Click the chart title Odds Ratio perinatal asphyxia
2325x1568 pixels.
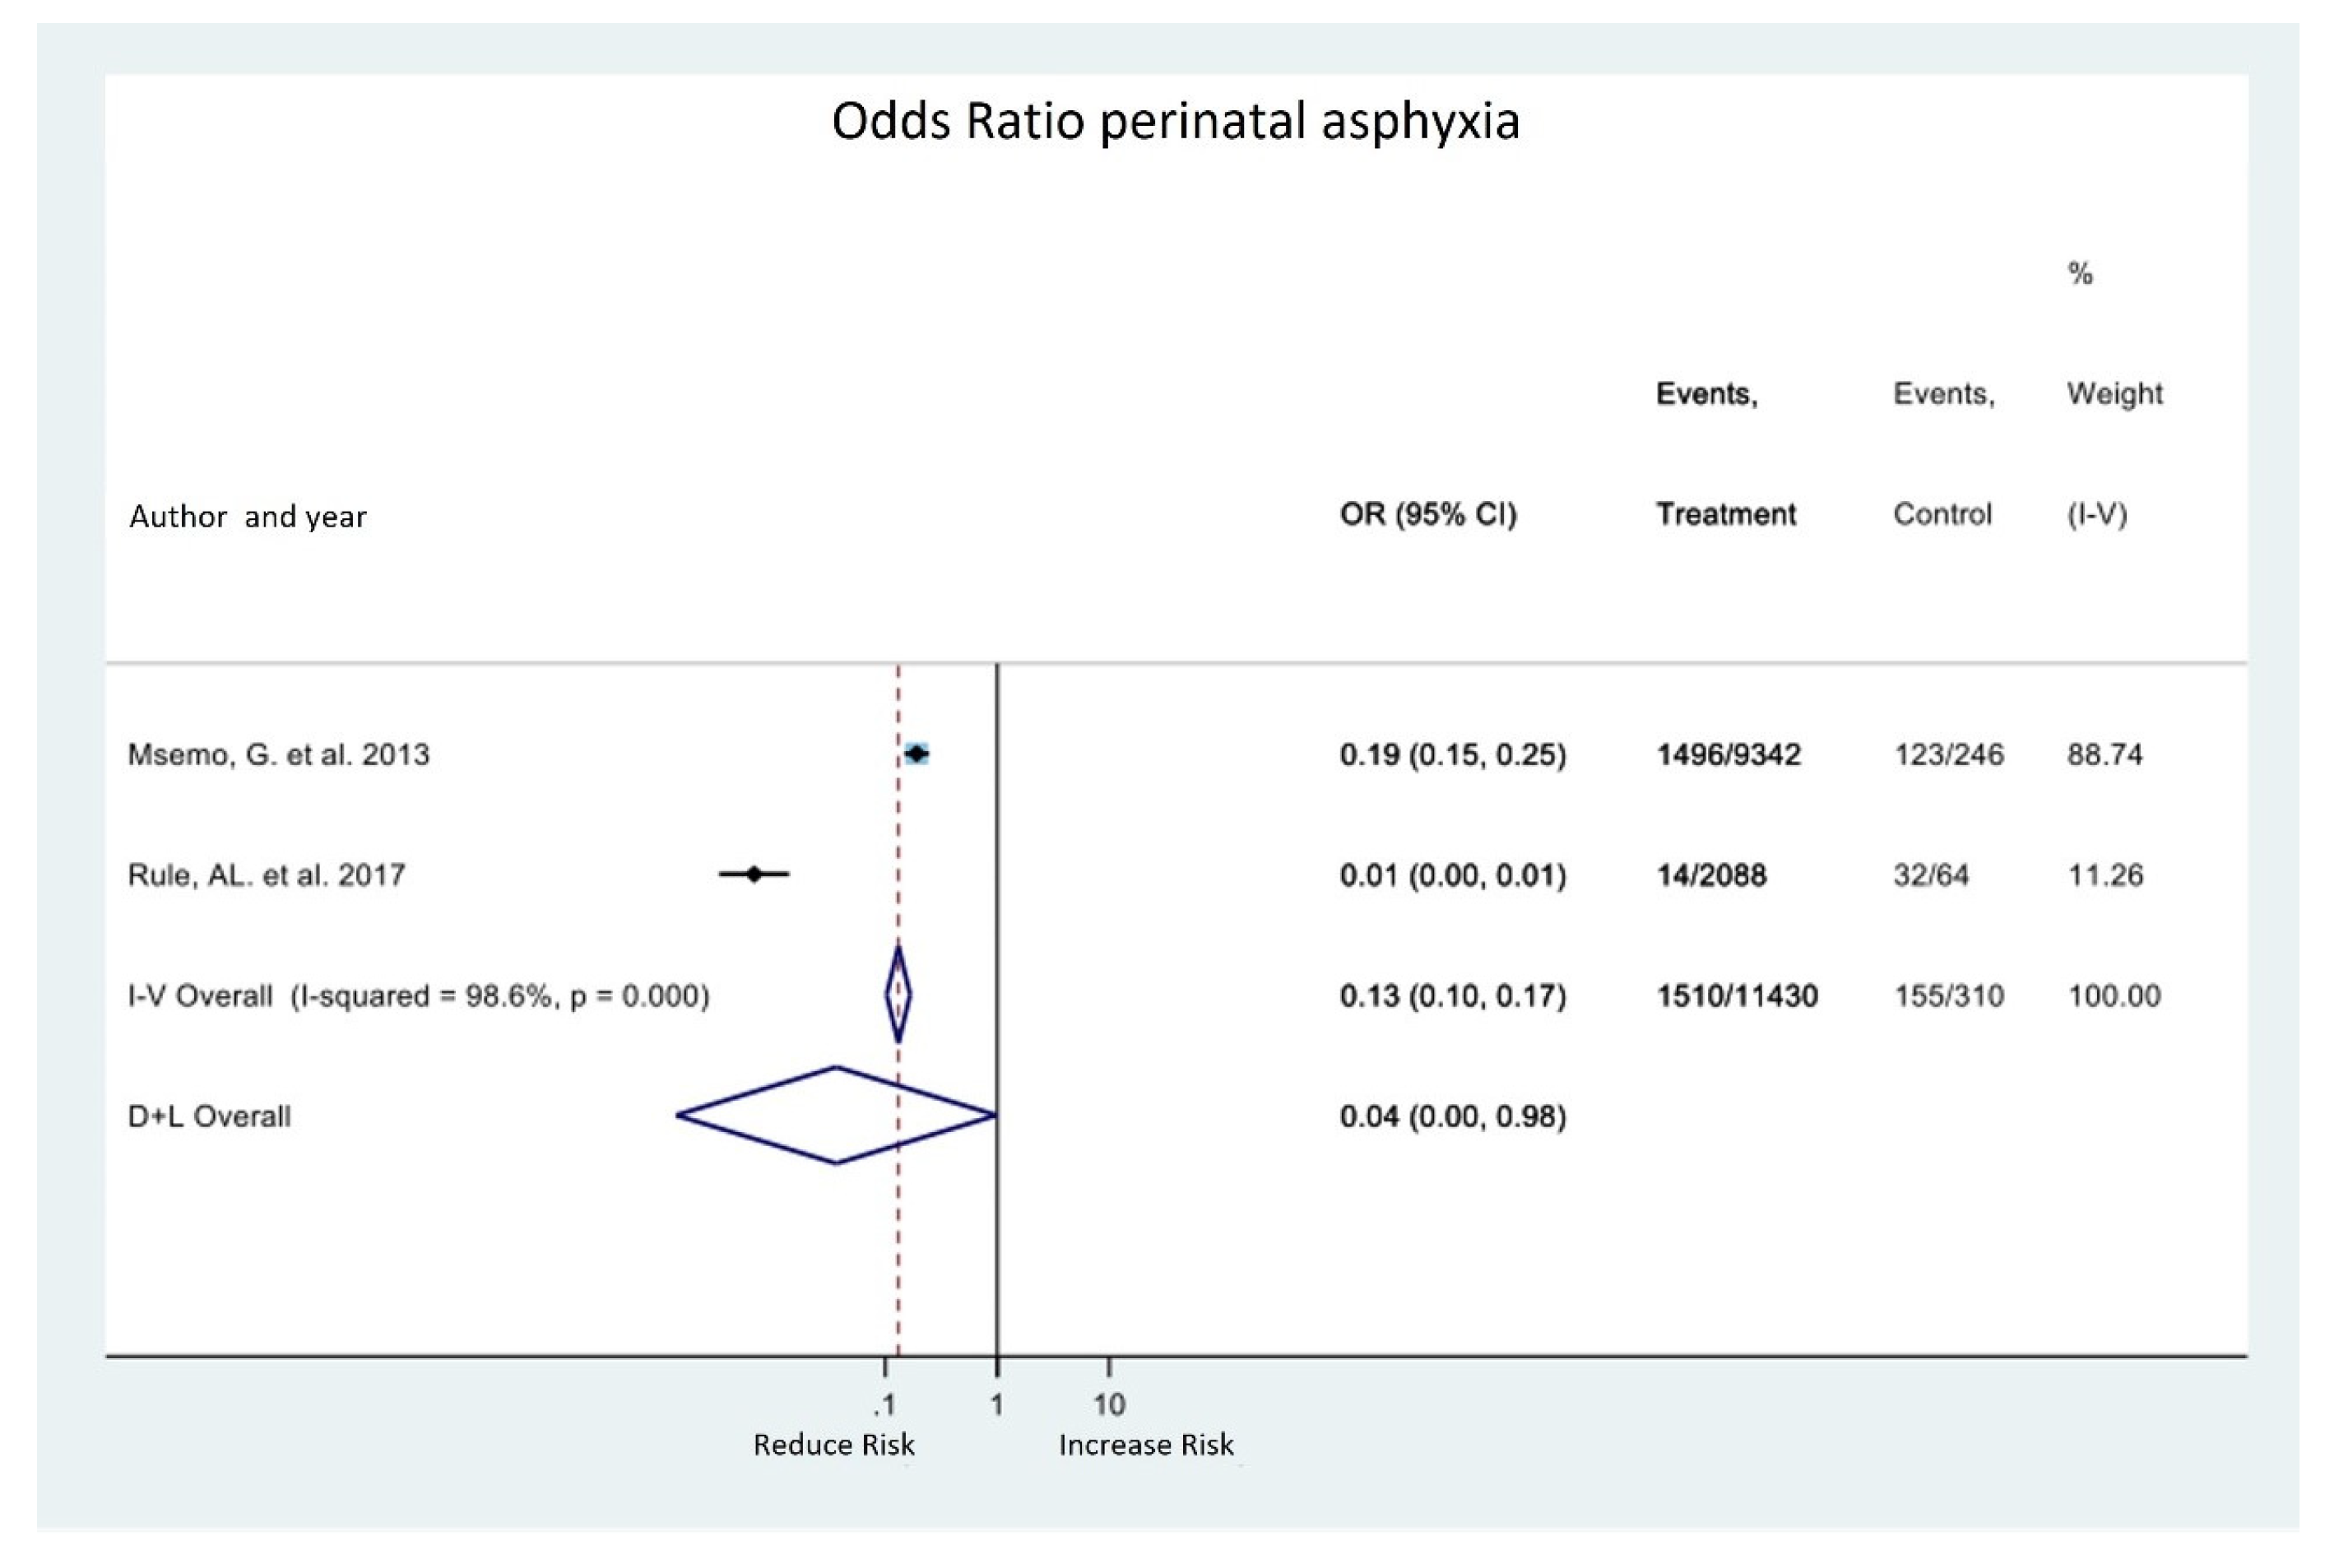[x=1175, y=121]
